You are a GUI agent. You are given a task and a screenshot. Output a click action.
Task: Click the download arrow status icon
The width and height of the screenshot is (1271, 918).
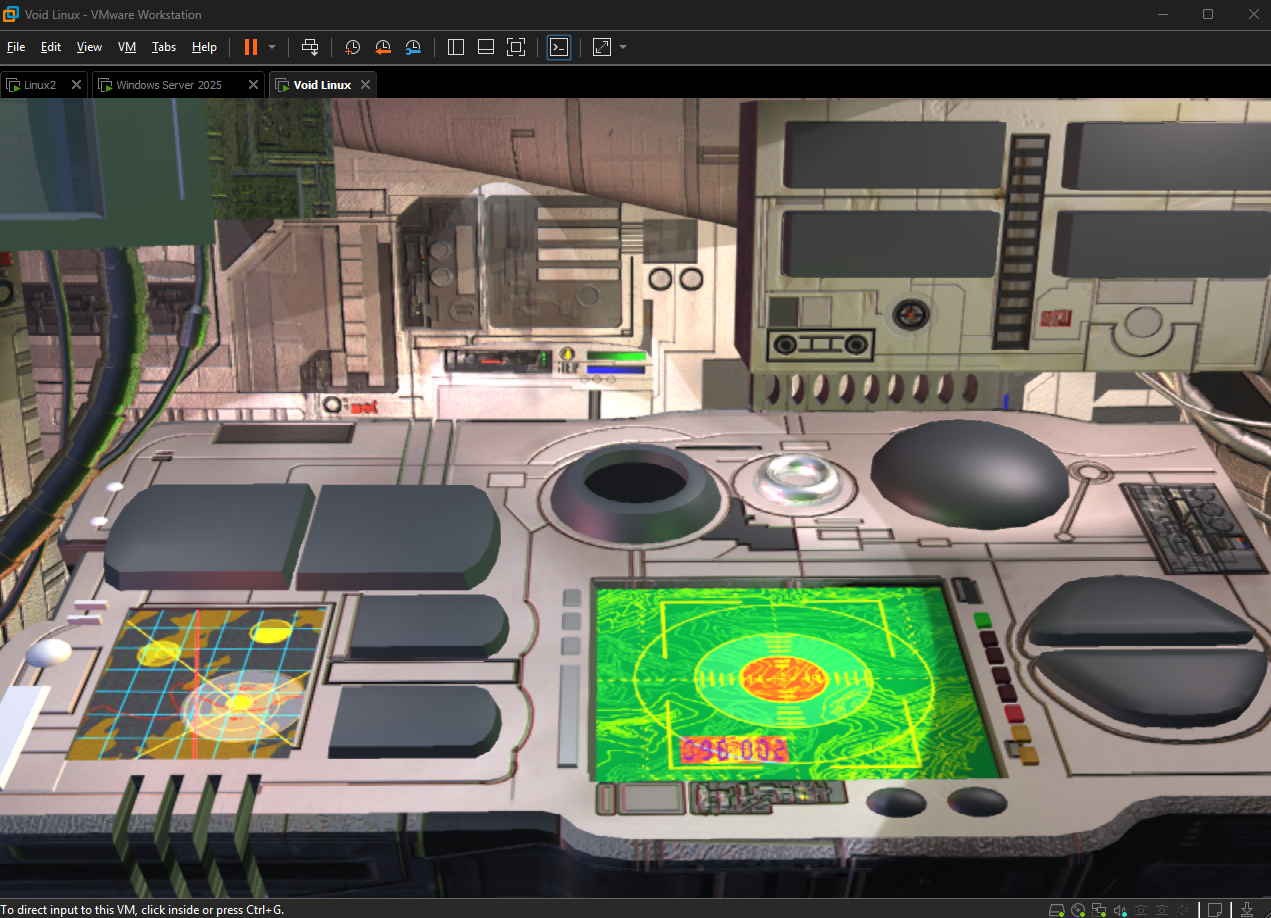point(1247,910)
